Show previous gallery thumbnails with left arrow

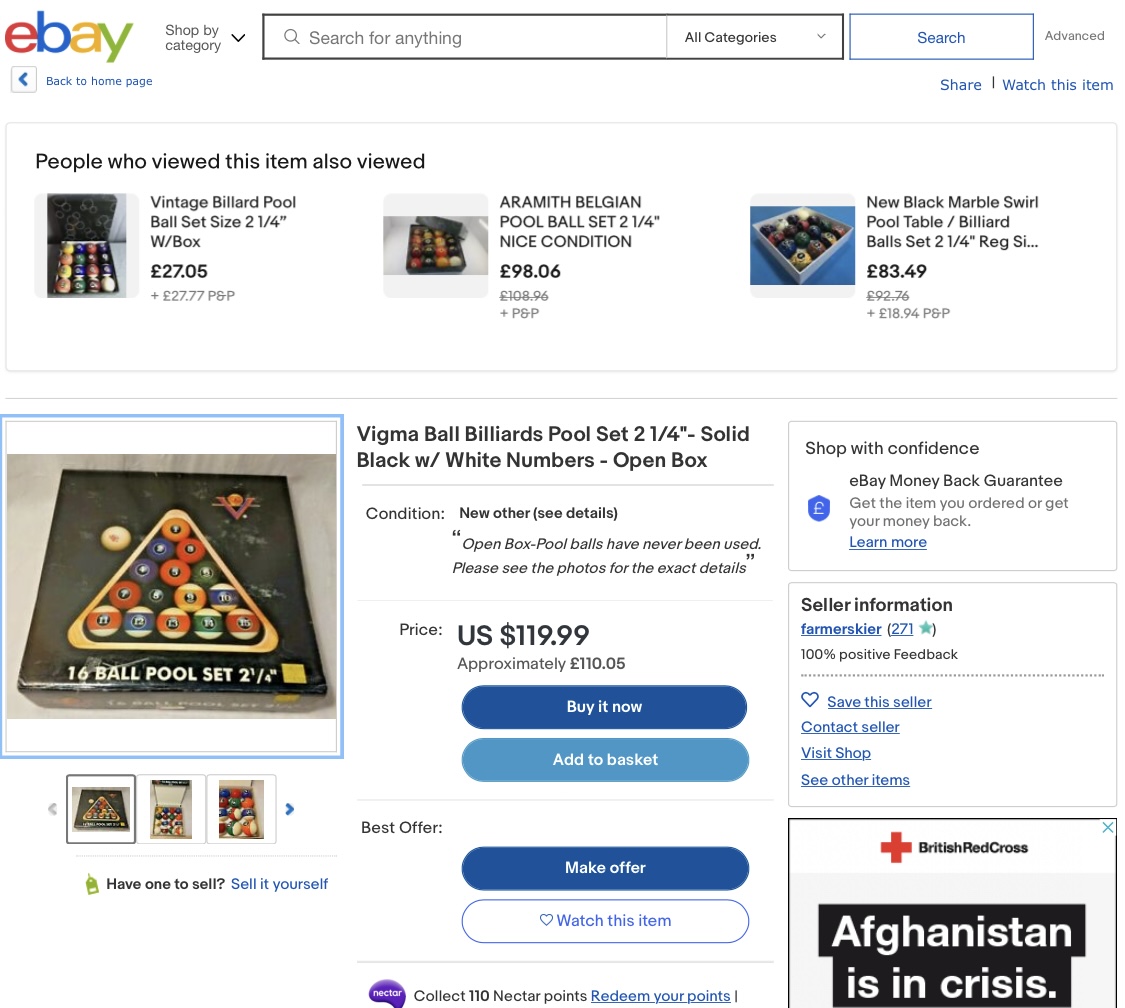coord(52,809)
